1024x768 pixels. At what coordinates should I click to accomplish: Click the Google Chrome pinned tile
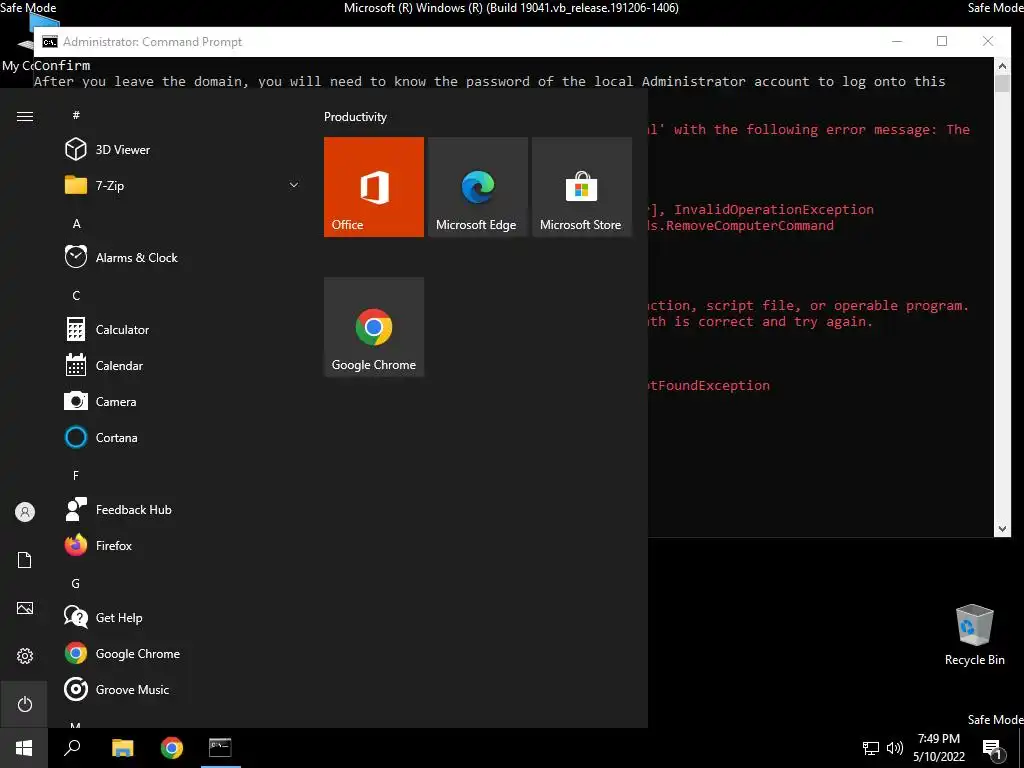point(374,327)
